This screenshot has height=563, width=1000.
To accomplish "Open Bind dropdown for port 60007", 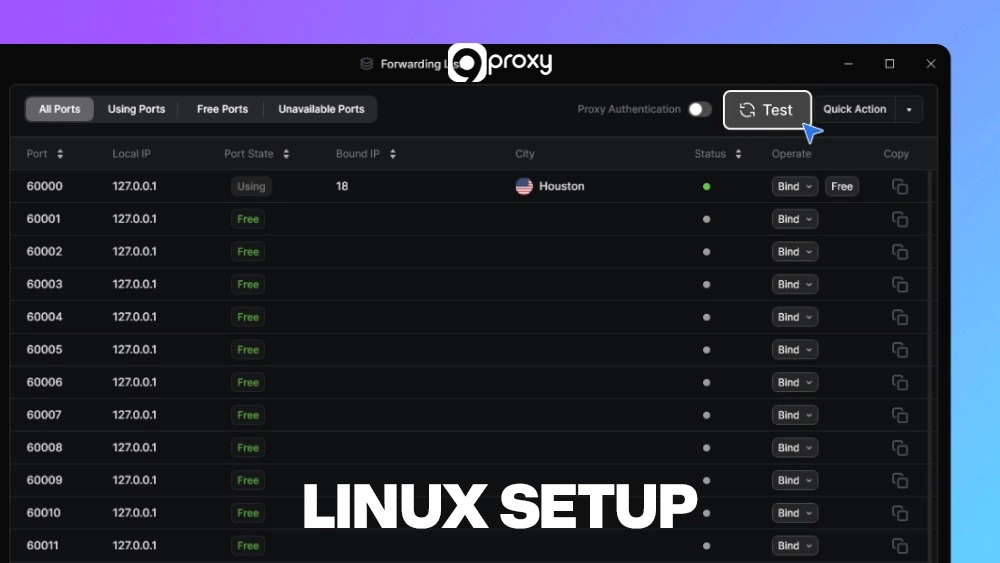I will coord(795,415).
